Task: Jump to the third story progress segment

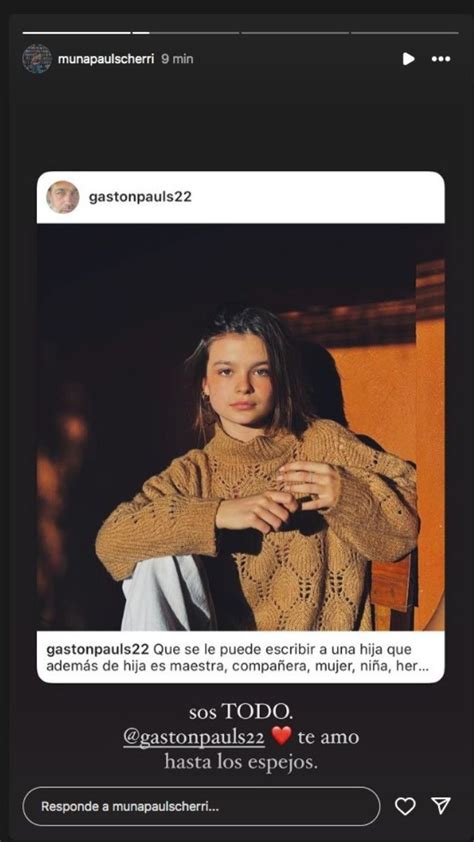Action: [295, 33]
